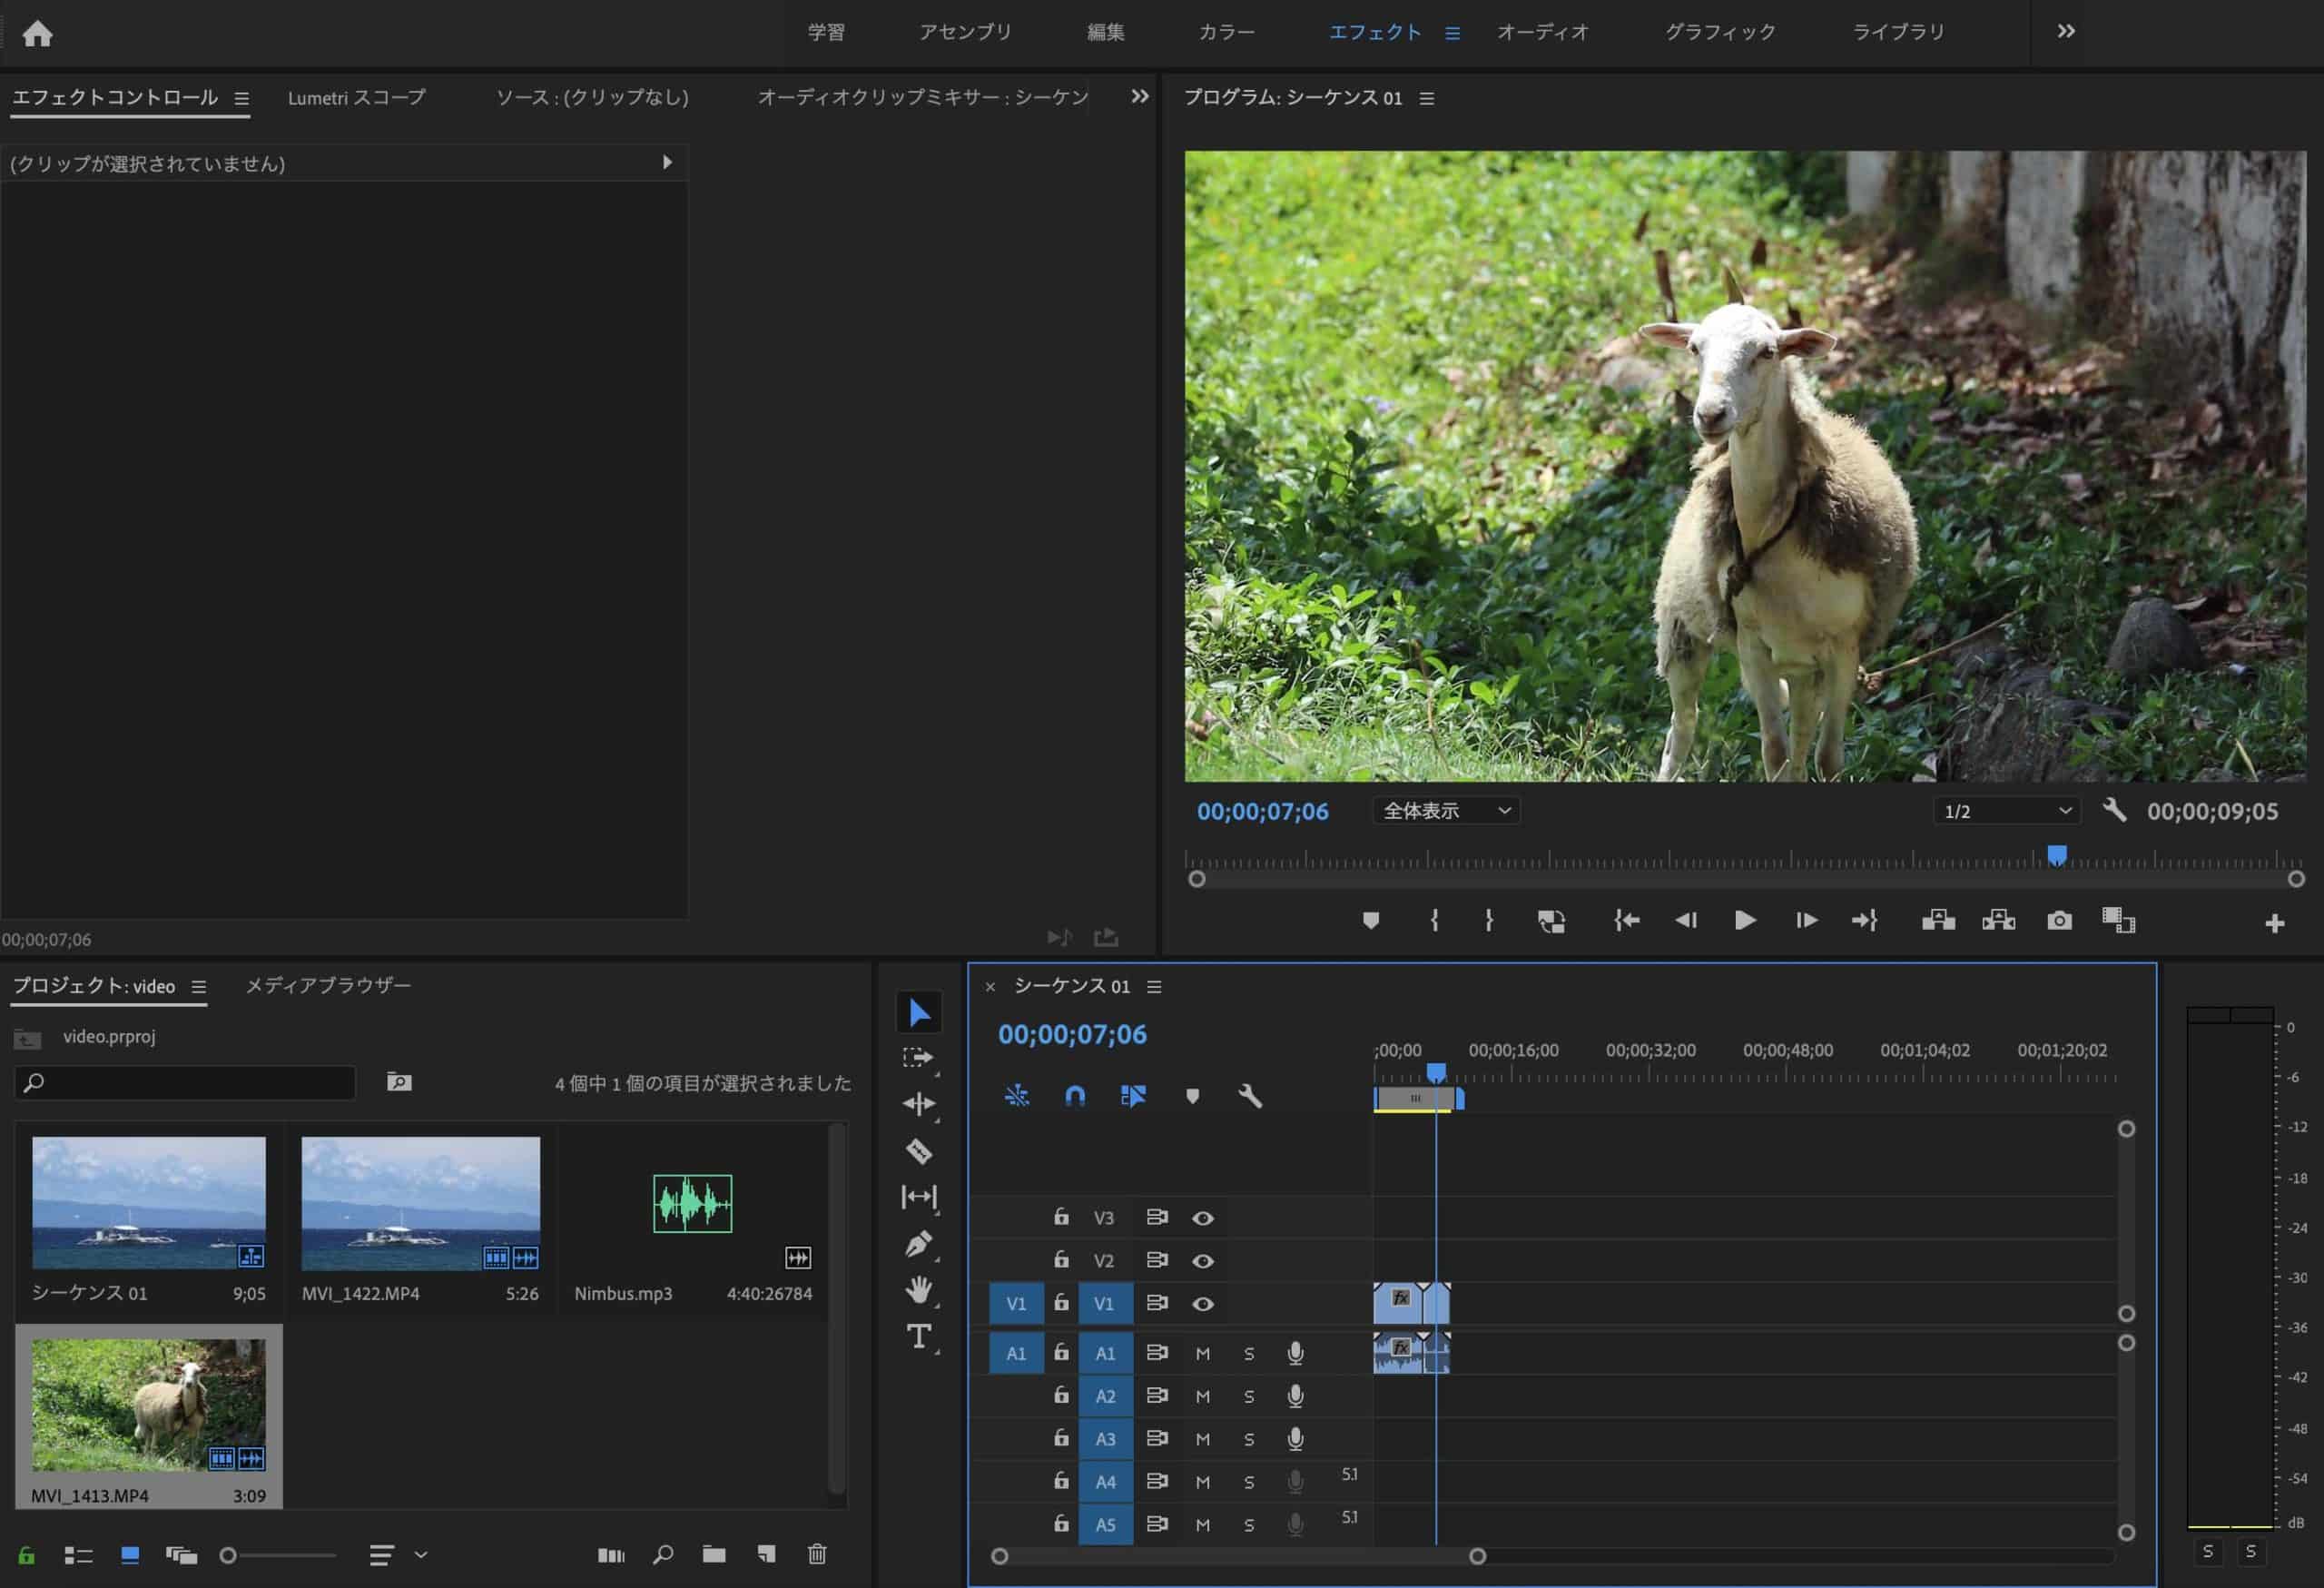Toggle lock on track V3
The height and width of the screenshot is (1588, 2324).
pos(1061,1216)
